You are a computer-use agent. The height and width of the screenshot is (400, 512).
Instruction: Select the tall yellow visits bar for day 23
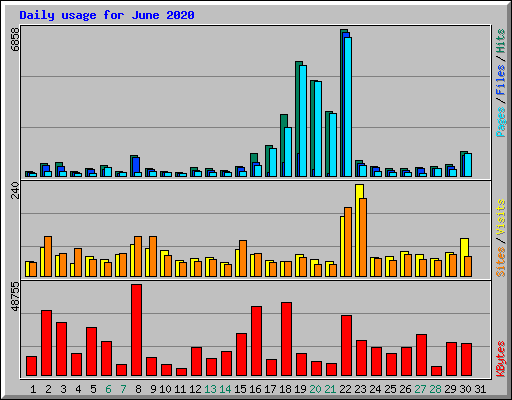click(x=358, y=230)
